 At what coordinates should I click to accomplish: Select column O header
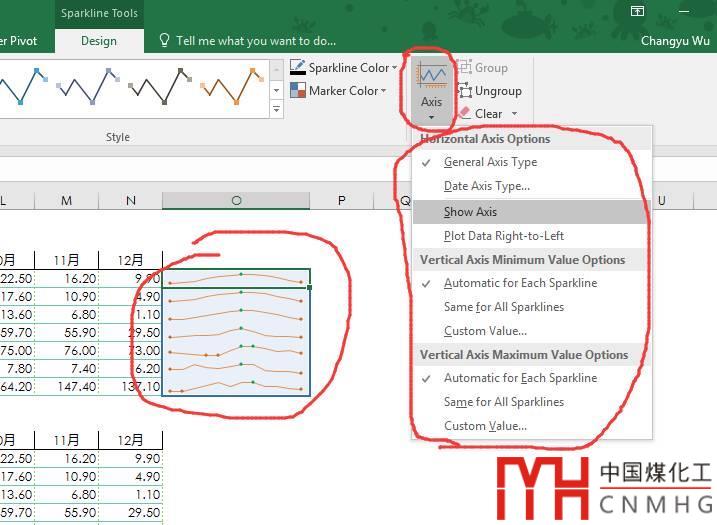pos(236,201)
